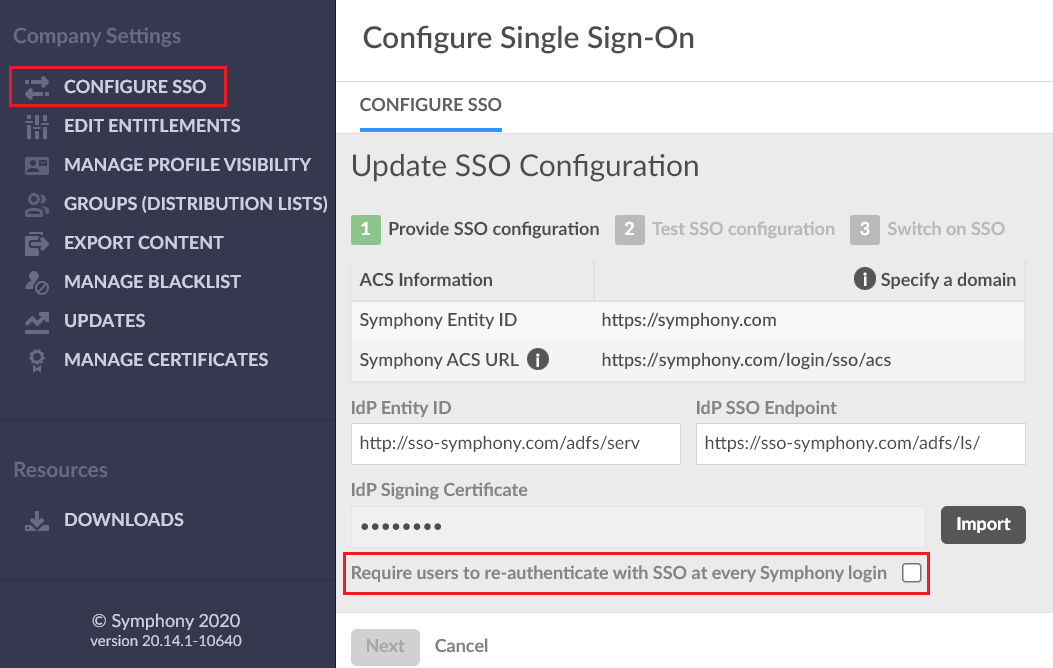This screenshot has width=1053, height=668.
Task: Enable re-authenticate with SSO at every login checkbox
Action: coord(911,573)
